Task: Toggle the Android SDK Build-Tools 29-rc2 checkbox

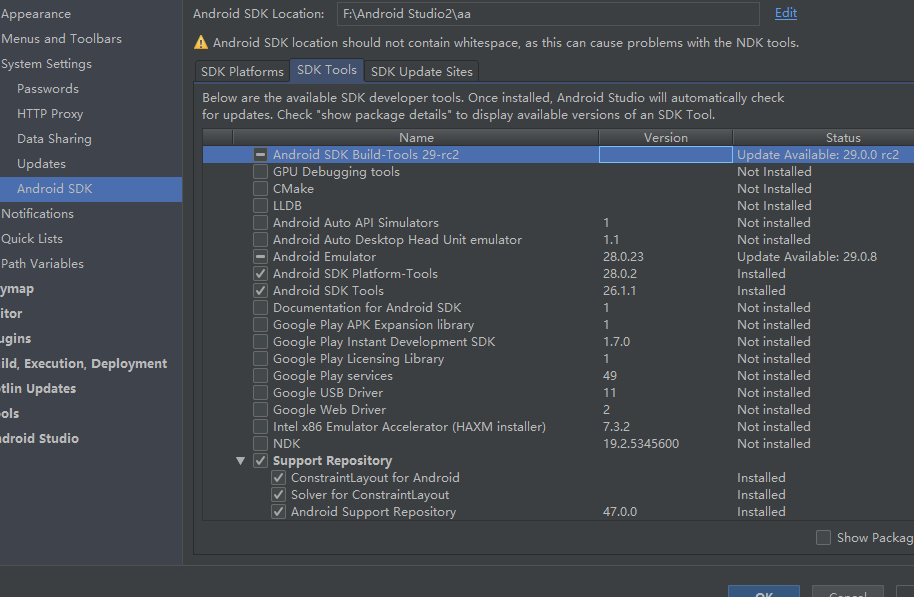Action: tap(261, 155)
